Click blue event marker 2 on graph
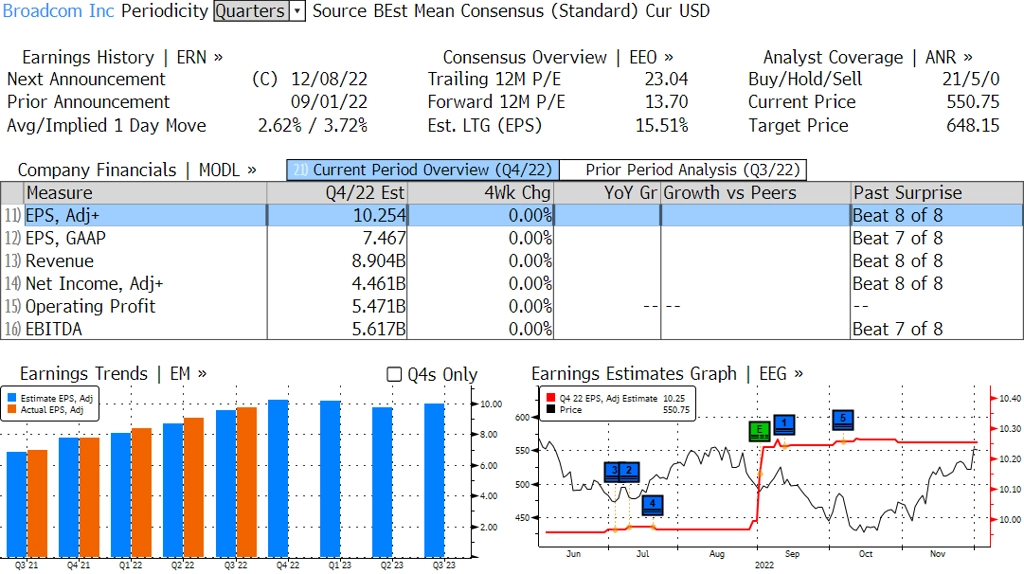 tap(629, 471)
